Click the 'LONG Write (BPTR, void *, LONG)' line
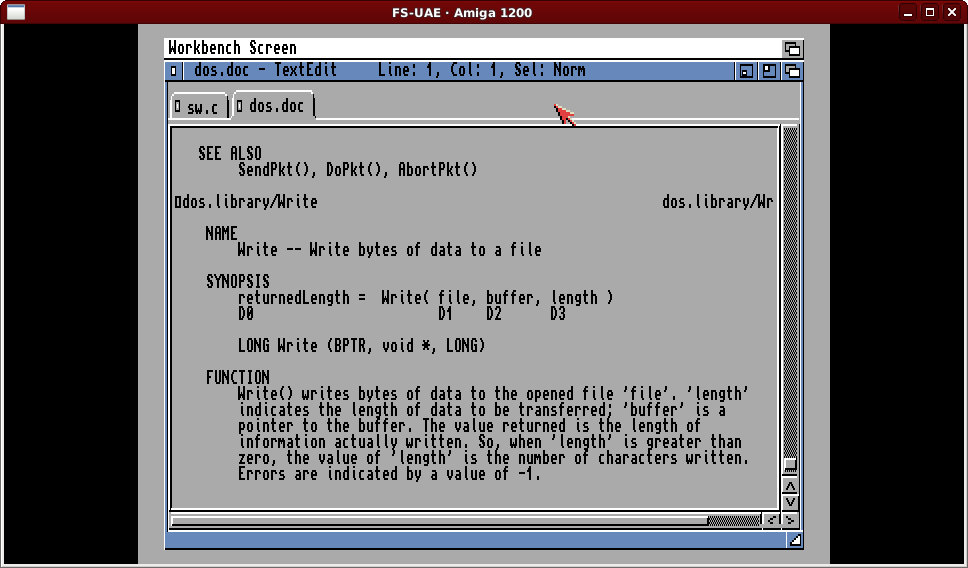This screenshot has width=968, height=568. (362, 346)
